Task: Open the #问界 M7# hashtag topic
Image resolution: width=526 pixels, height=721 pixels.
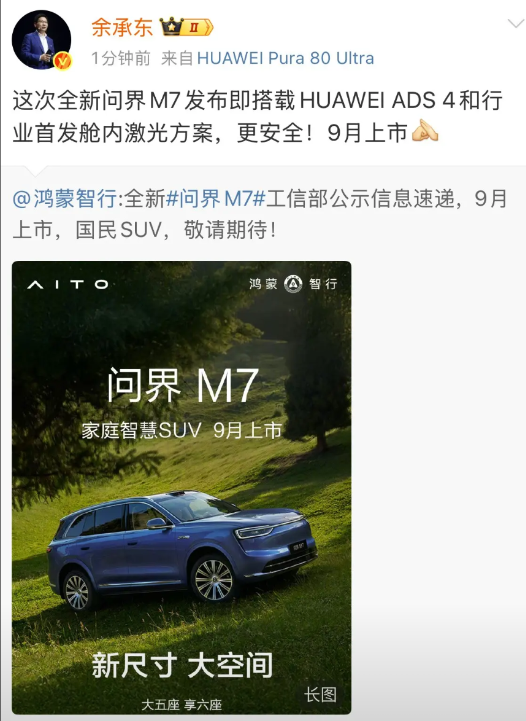Action: click(x=215, y=199)
